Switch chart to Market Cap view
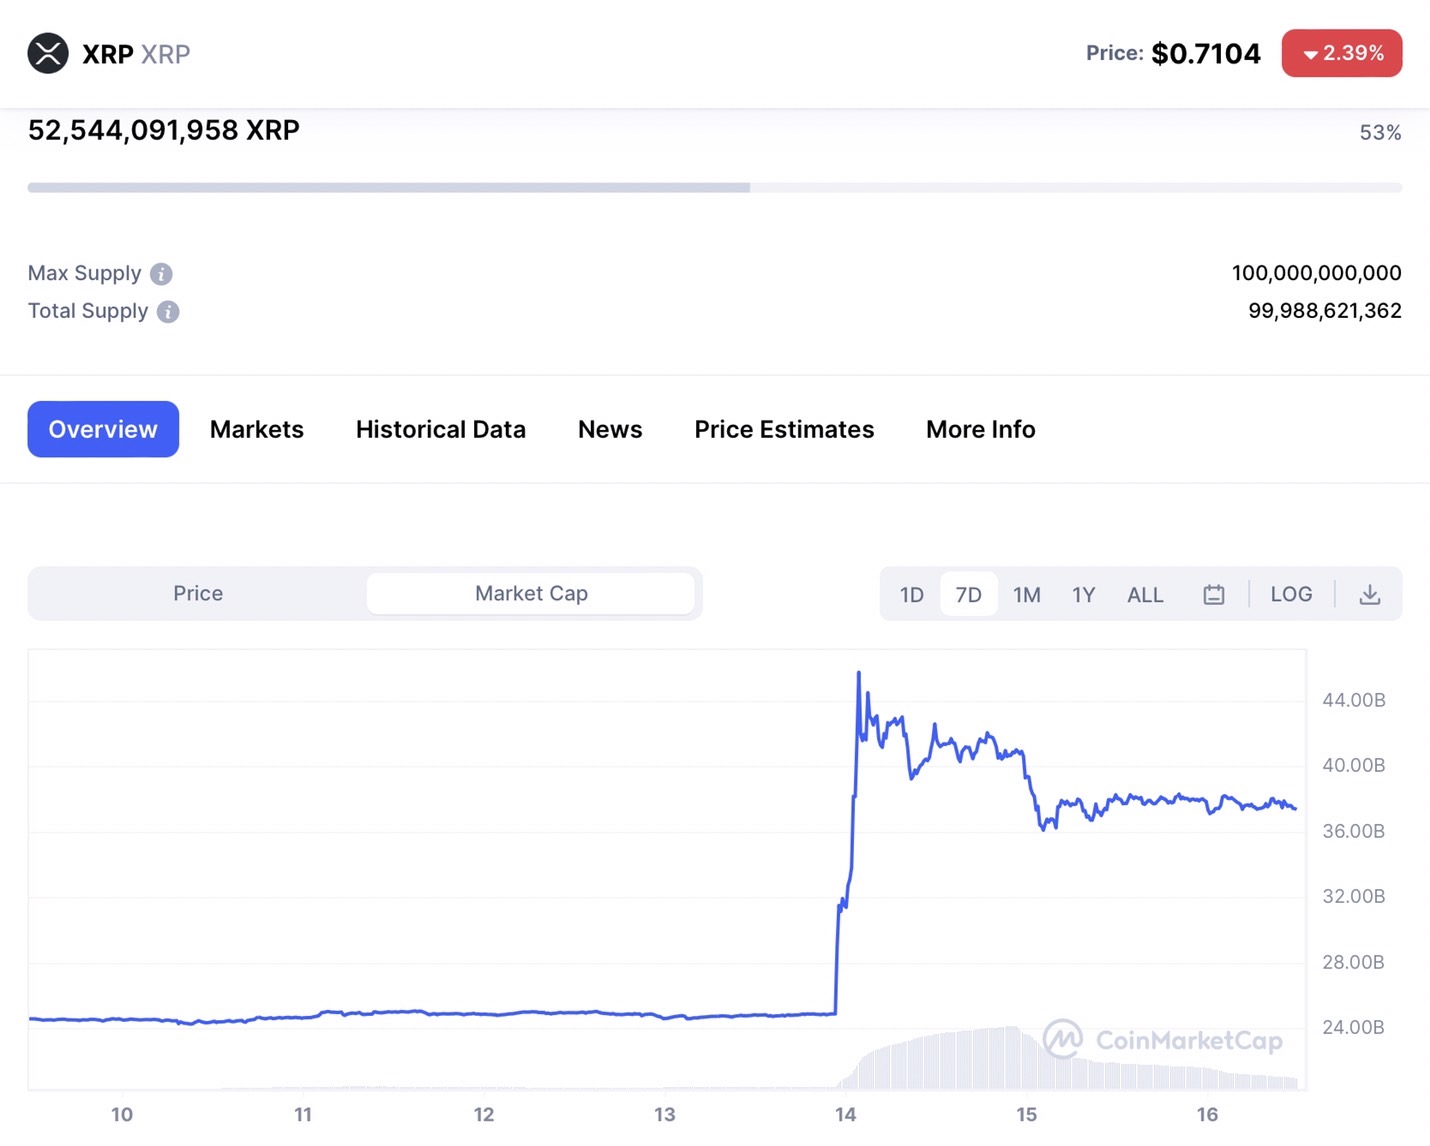Viewport: 1430px width, 1146px height. [x=531, y=593]
